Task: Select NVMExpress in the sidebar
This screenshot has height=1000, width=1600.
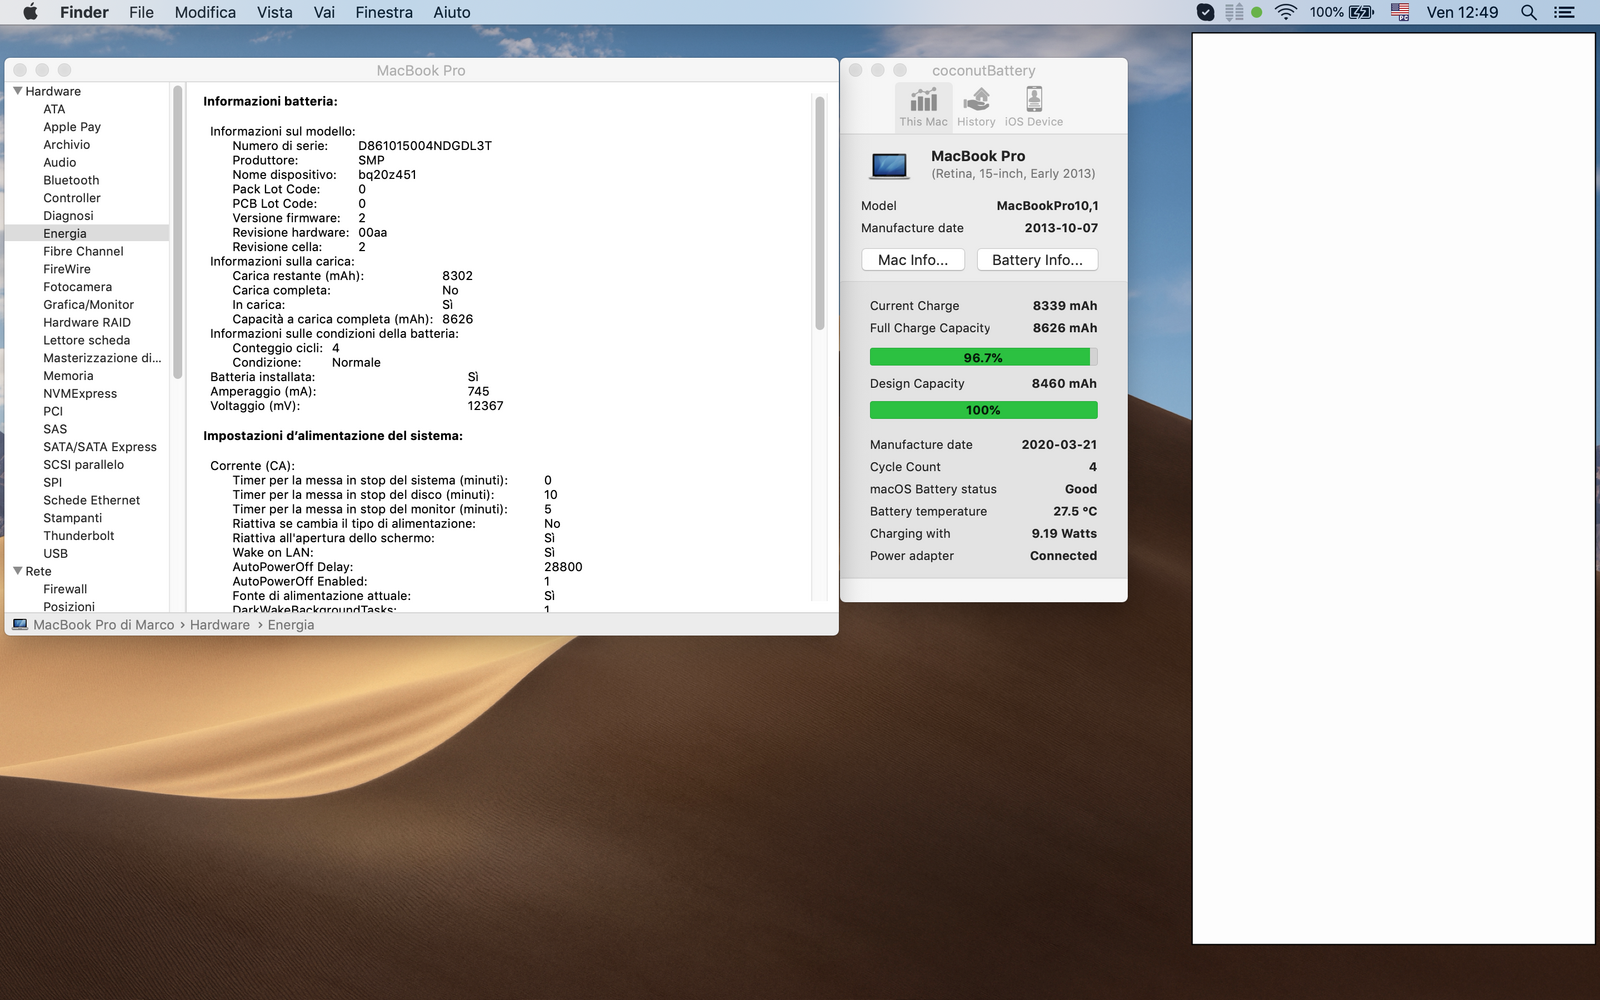Action: (x=80, y=393)
